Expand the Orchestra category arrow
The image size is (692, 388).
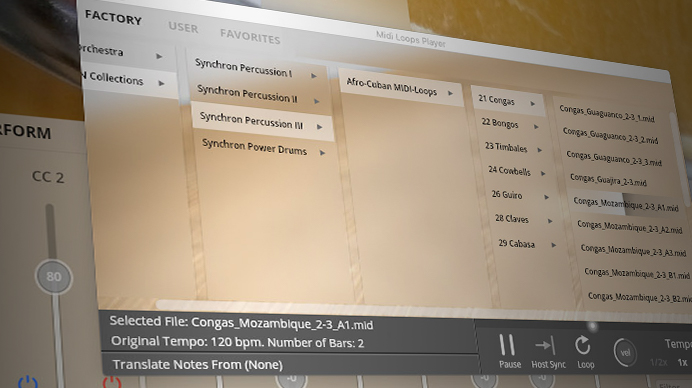(x=159, y=57)
